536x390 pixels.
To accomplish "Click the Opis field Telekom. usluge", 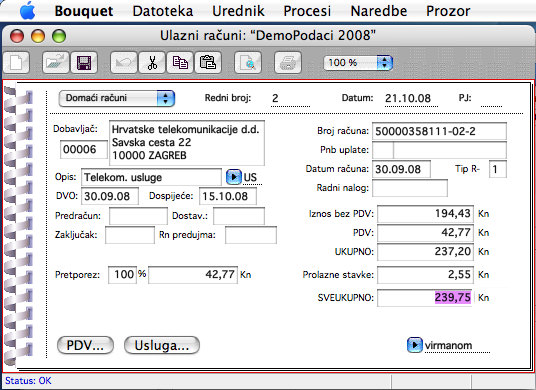I will [x=151, y=177].
